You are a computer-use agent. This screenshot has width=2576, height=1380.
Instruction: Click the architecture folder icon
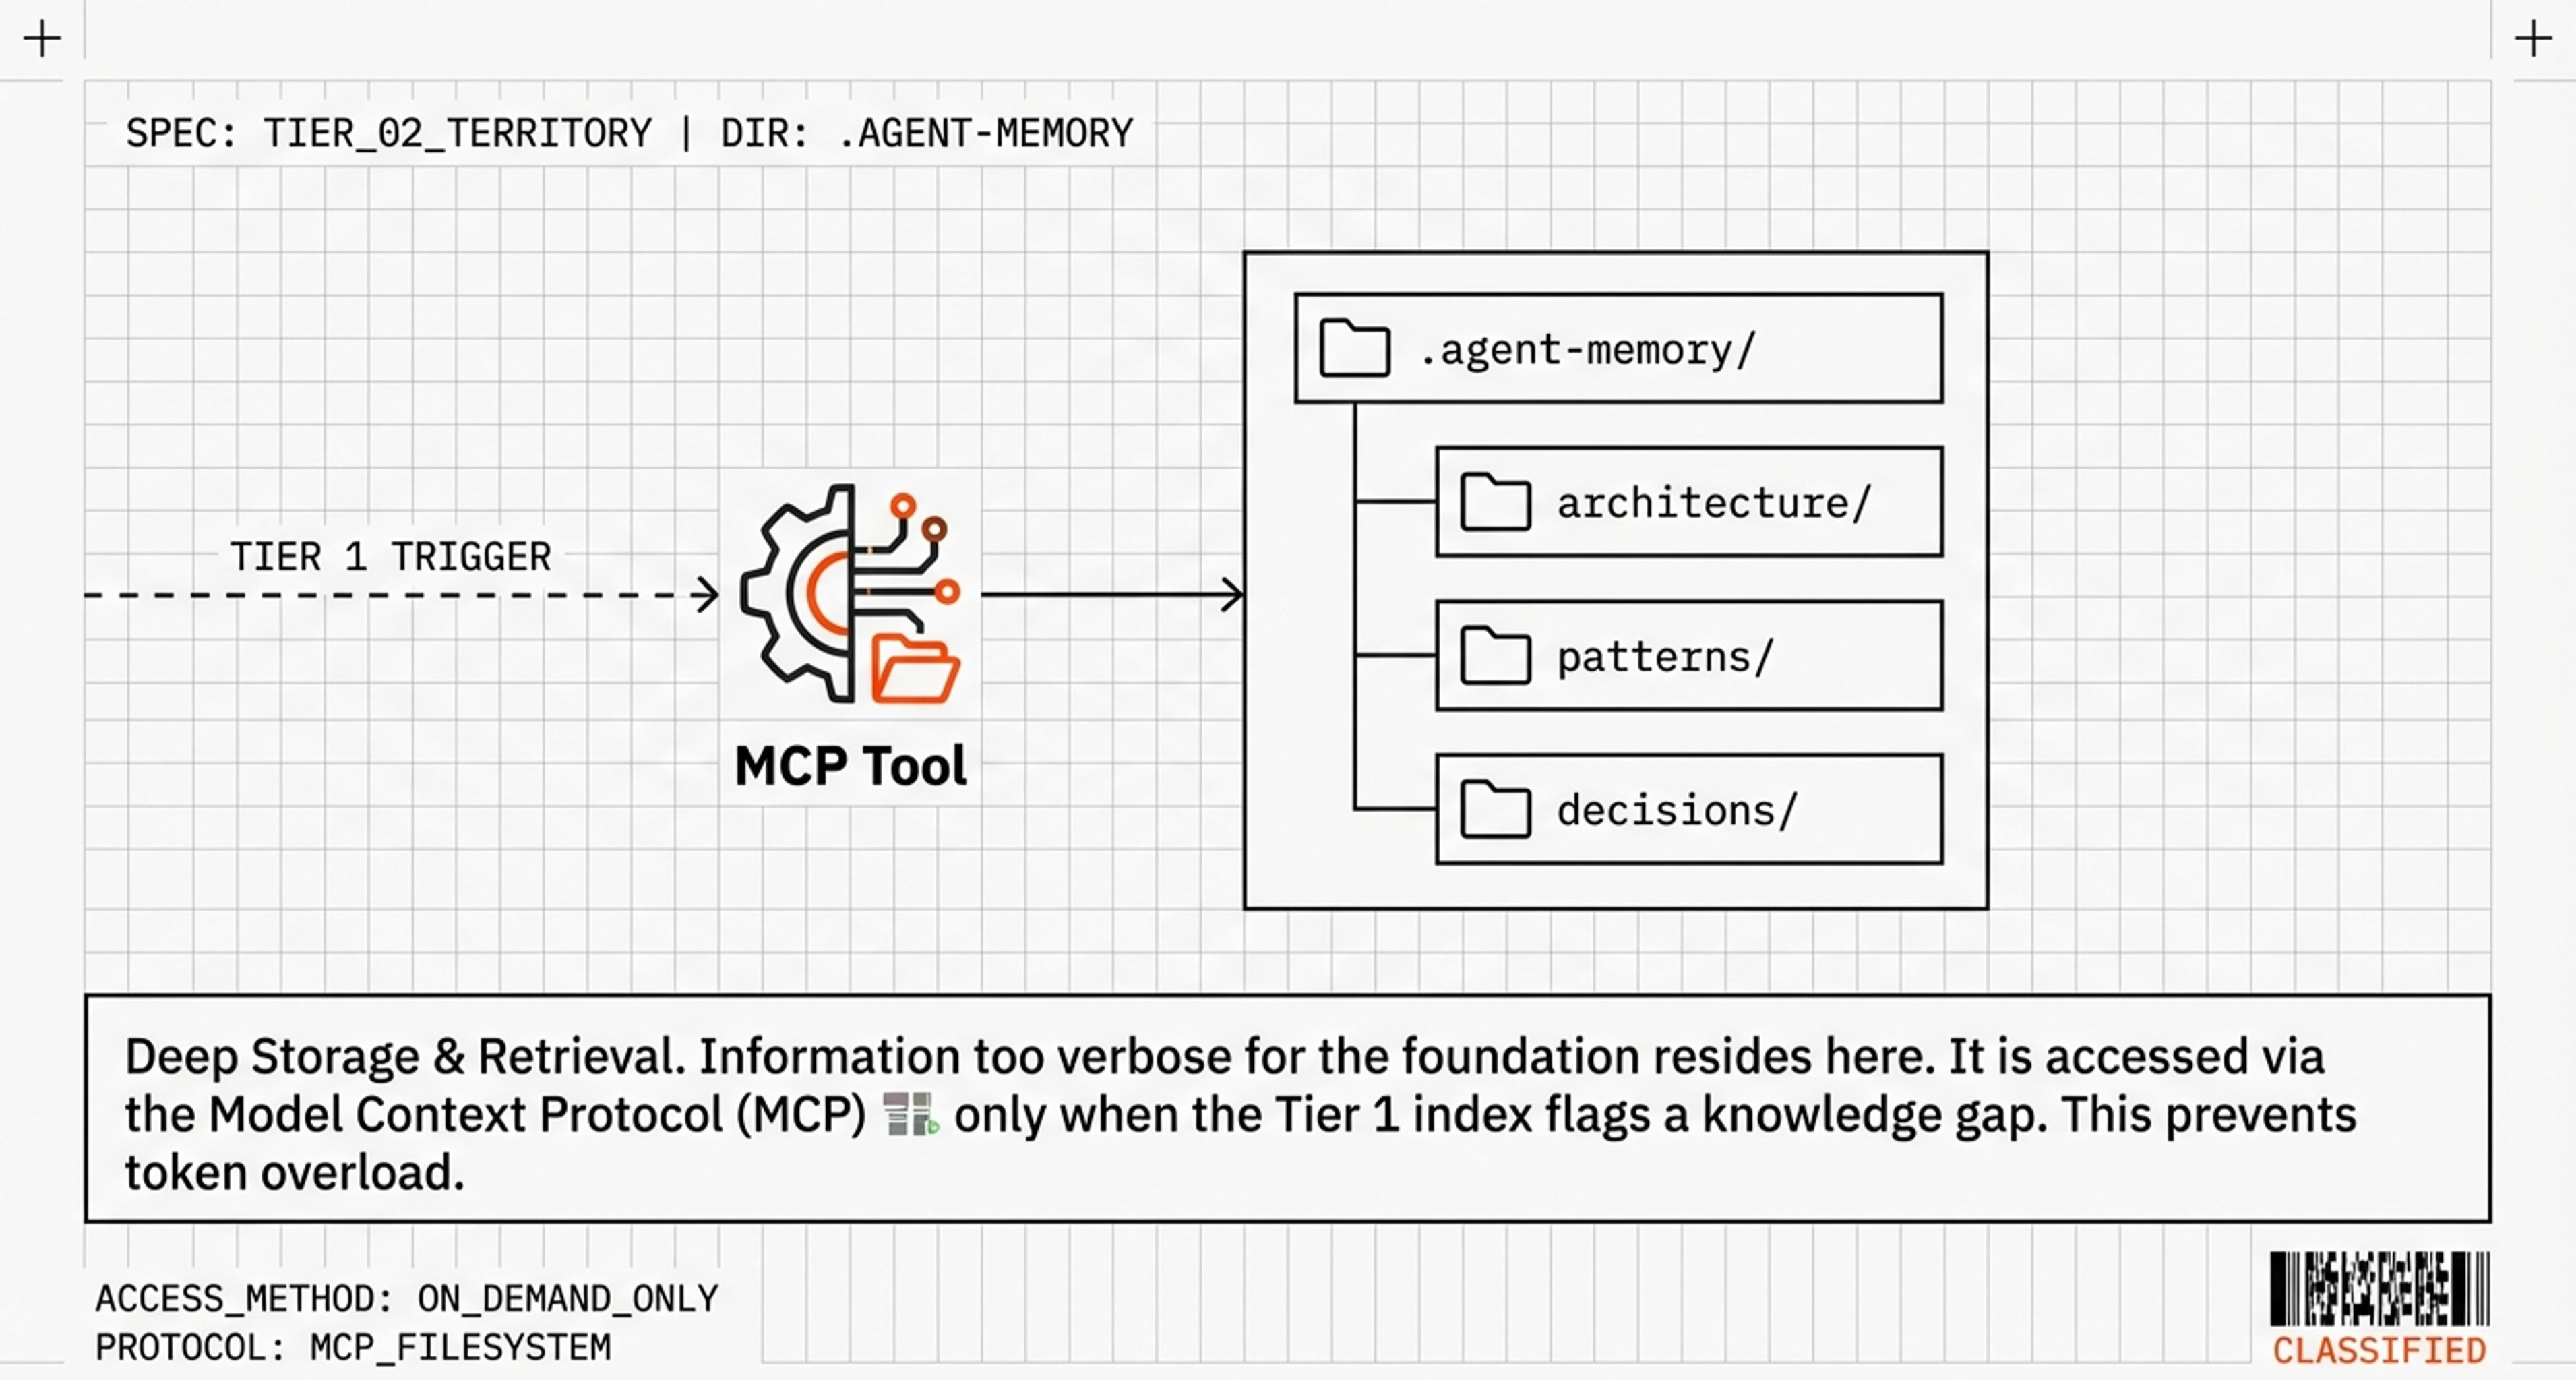click(x=1495, y=502)
